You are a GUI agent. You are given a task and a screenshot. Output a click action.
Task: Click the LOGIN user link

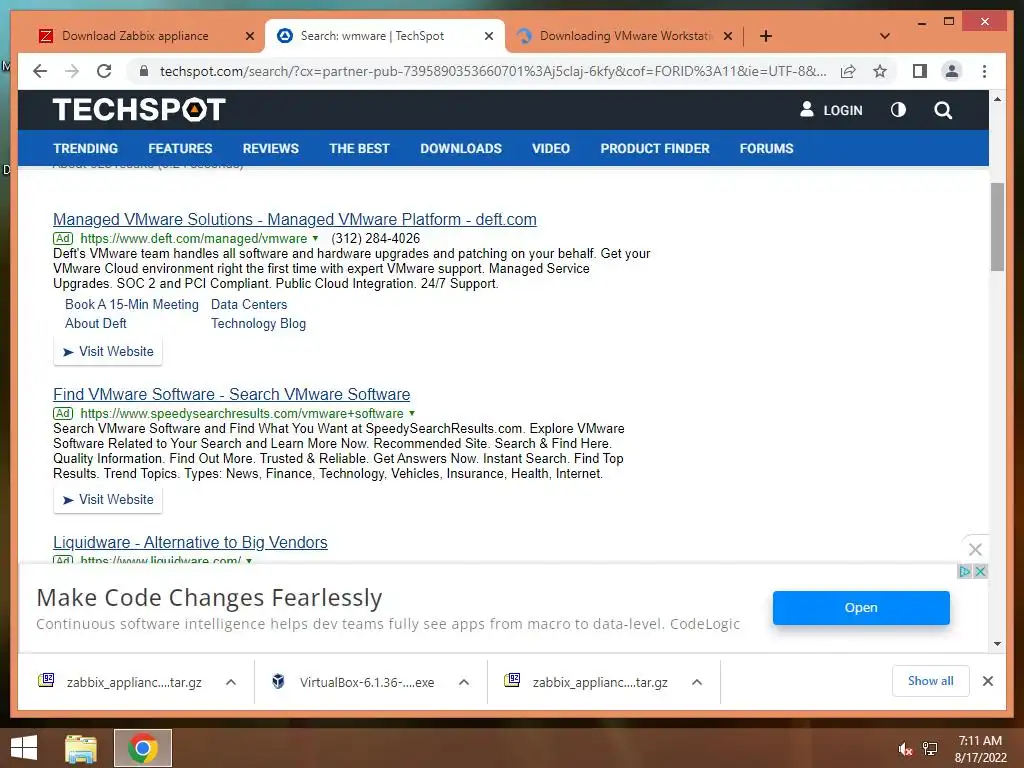[831, 110]
